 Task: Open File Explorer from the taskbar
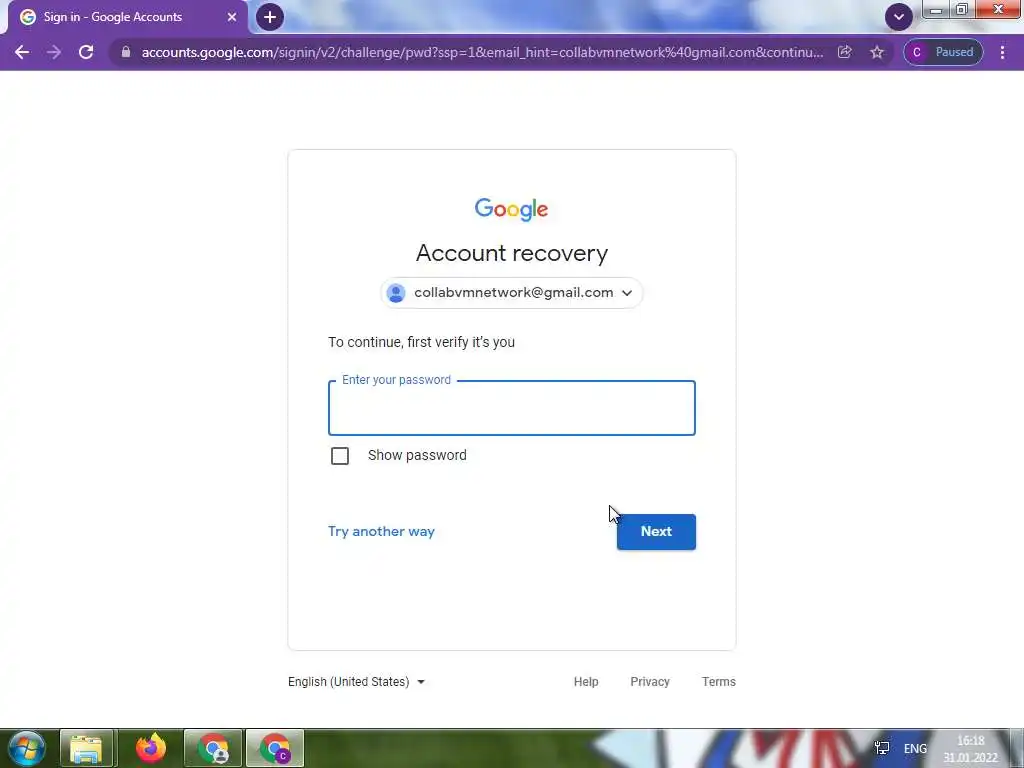coord(86,748)
